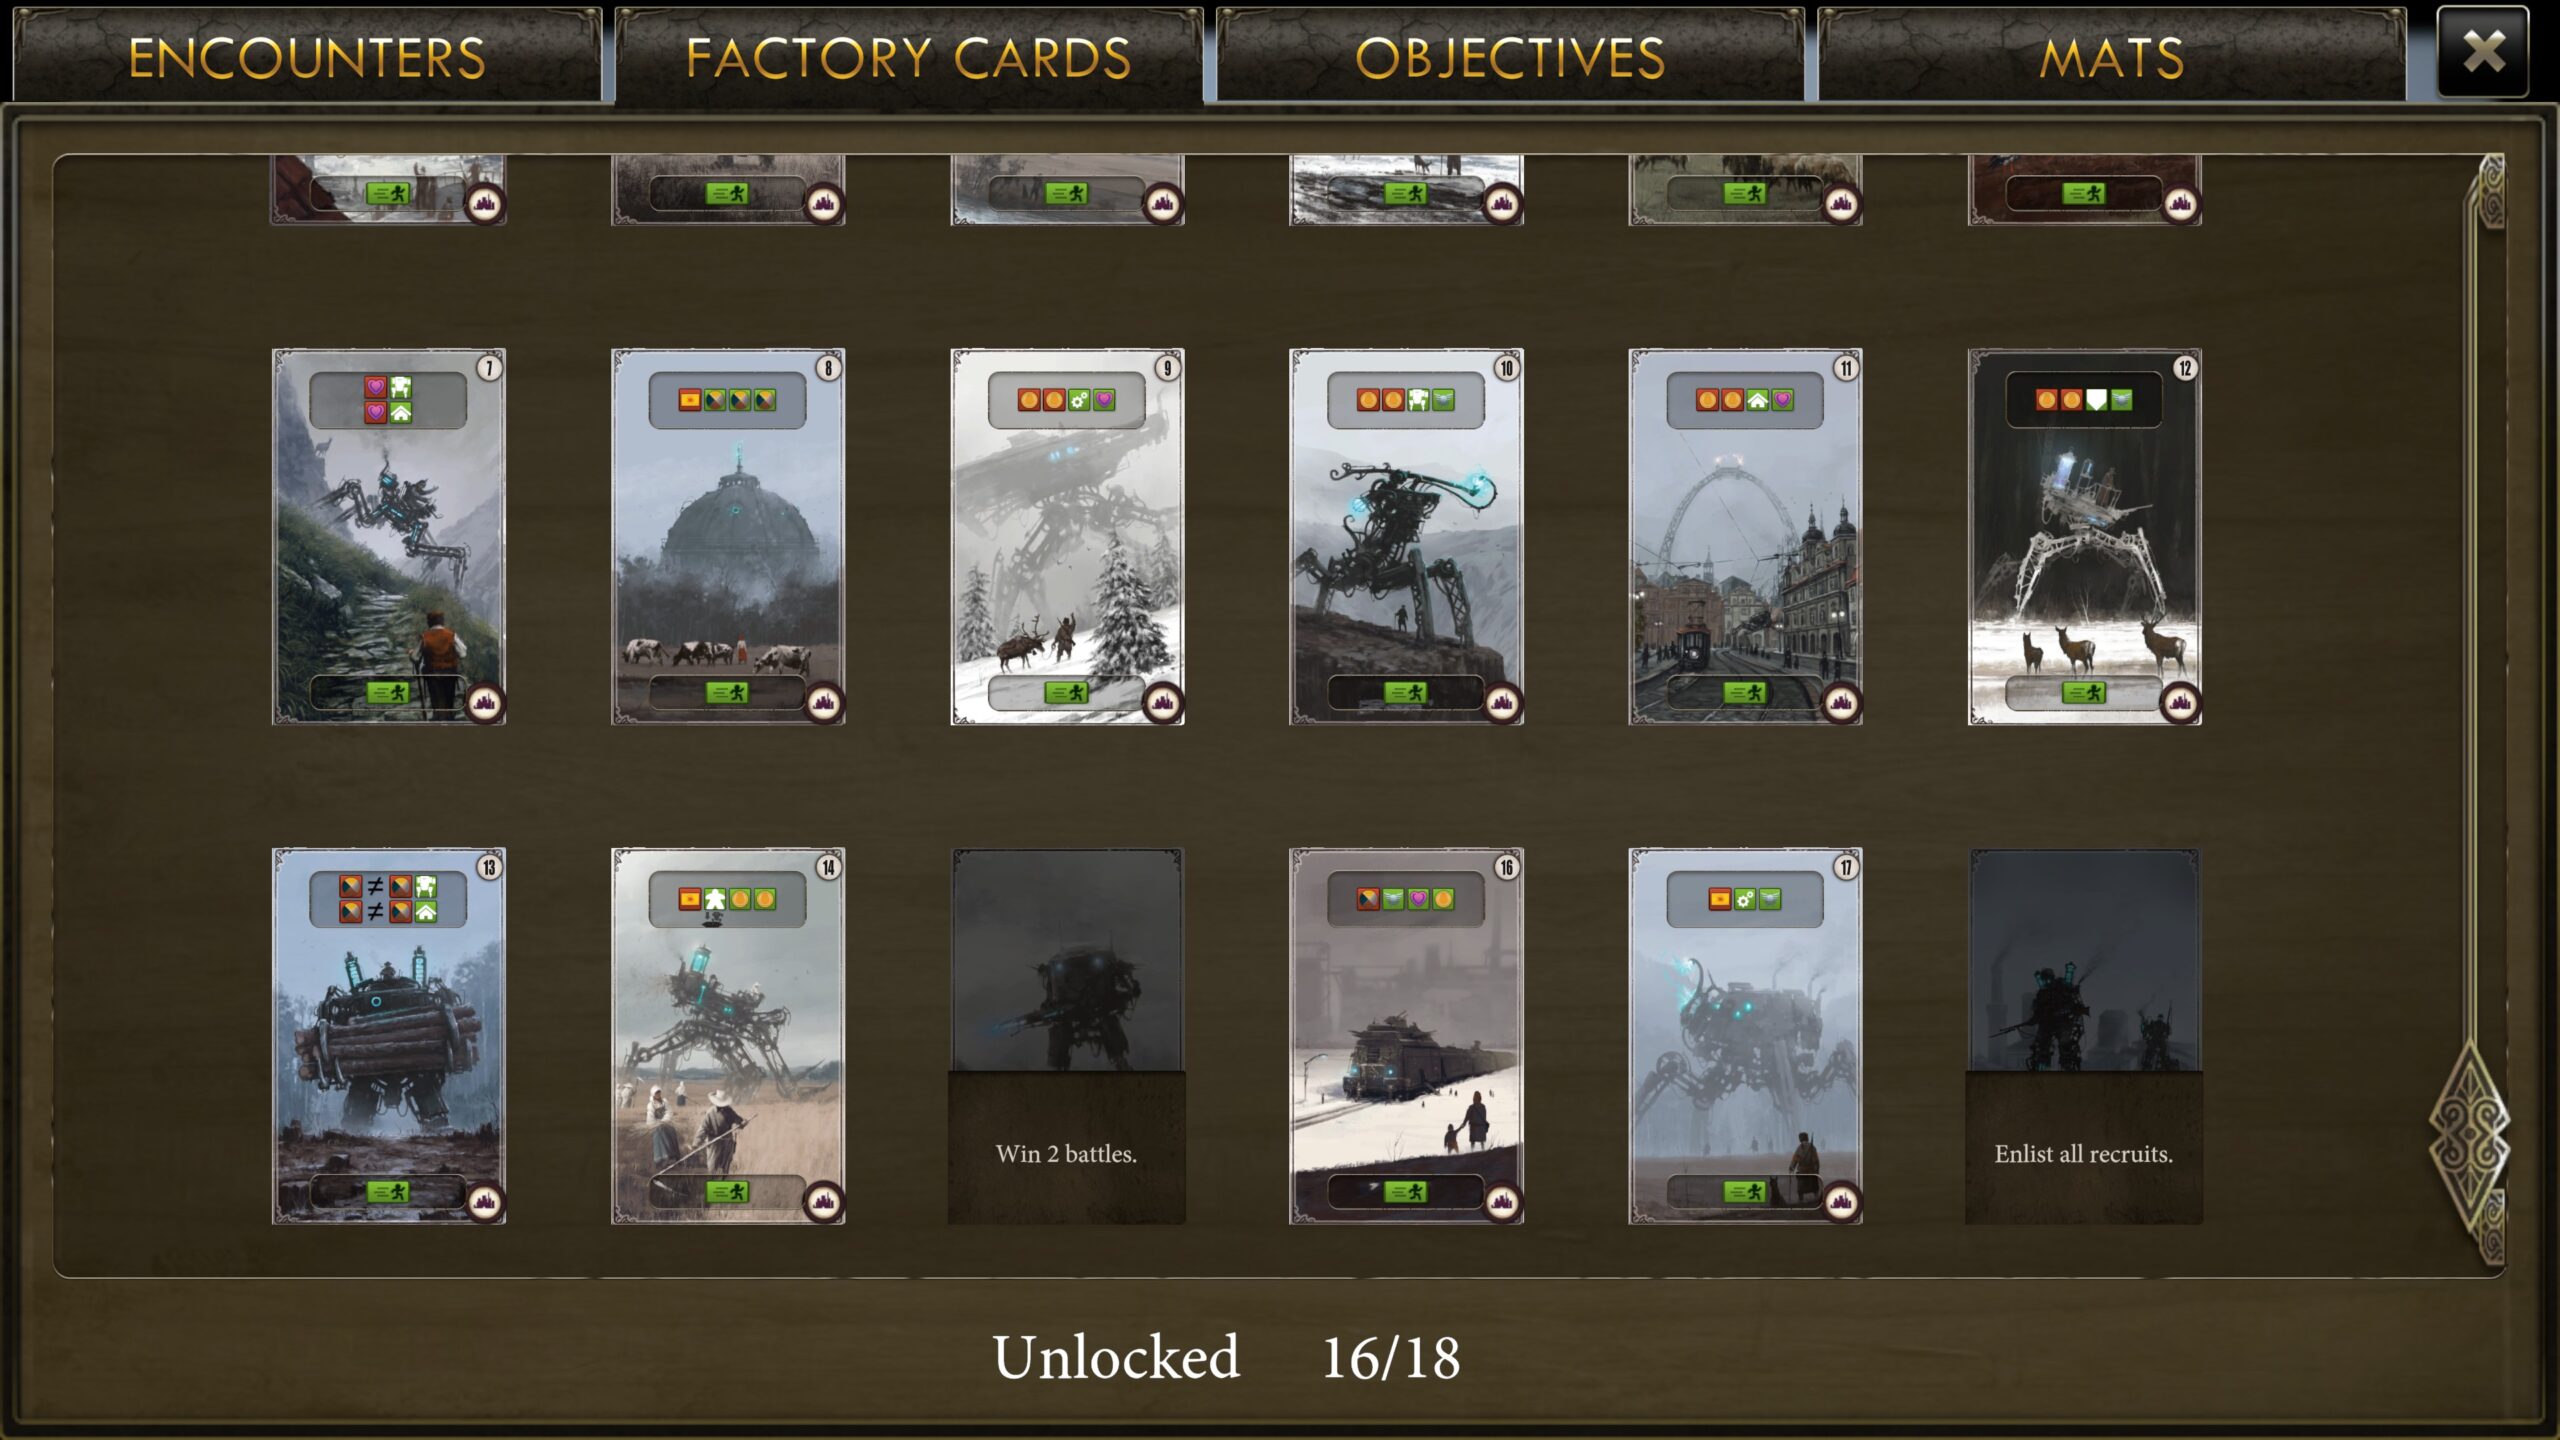Click the move action icon on card 10
Image resolution: width=2560 pixels, height=1440 pixels.
(1405, 692)
